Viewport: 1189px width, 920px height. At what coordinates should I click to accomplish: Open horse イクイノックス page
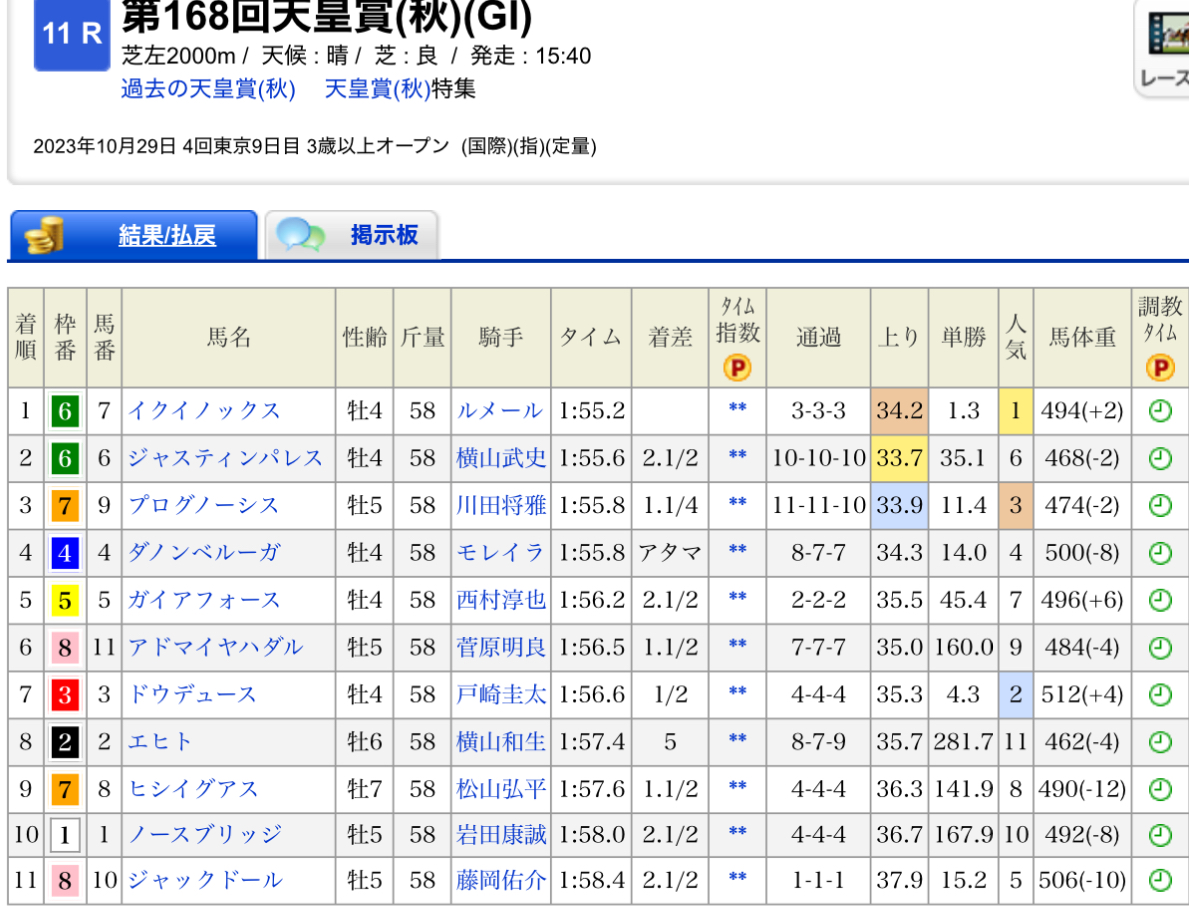click(205, 411)
